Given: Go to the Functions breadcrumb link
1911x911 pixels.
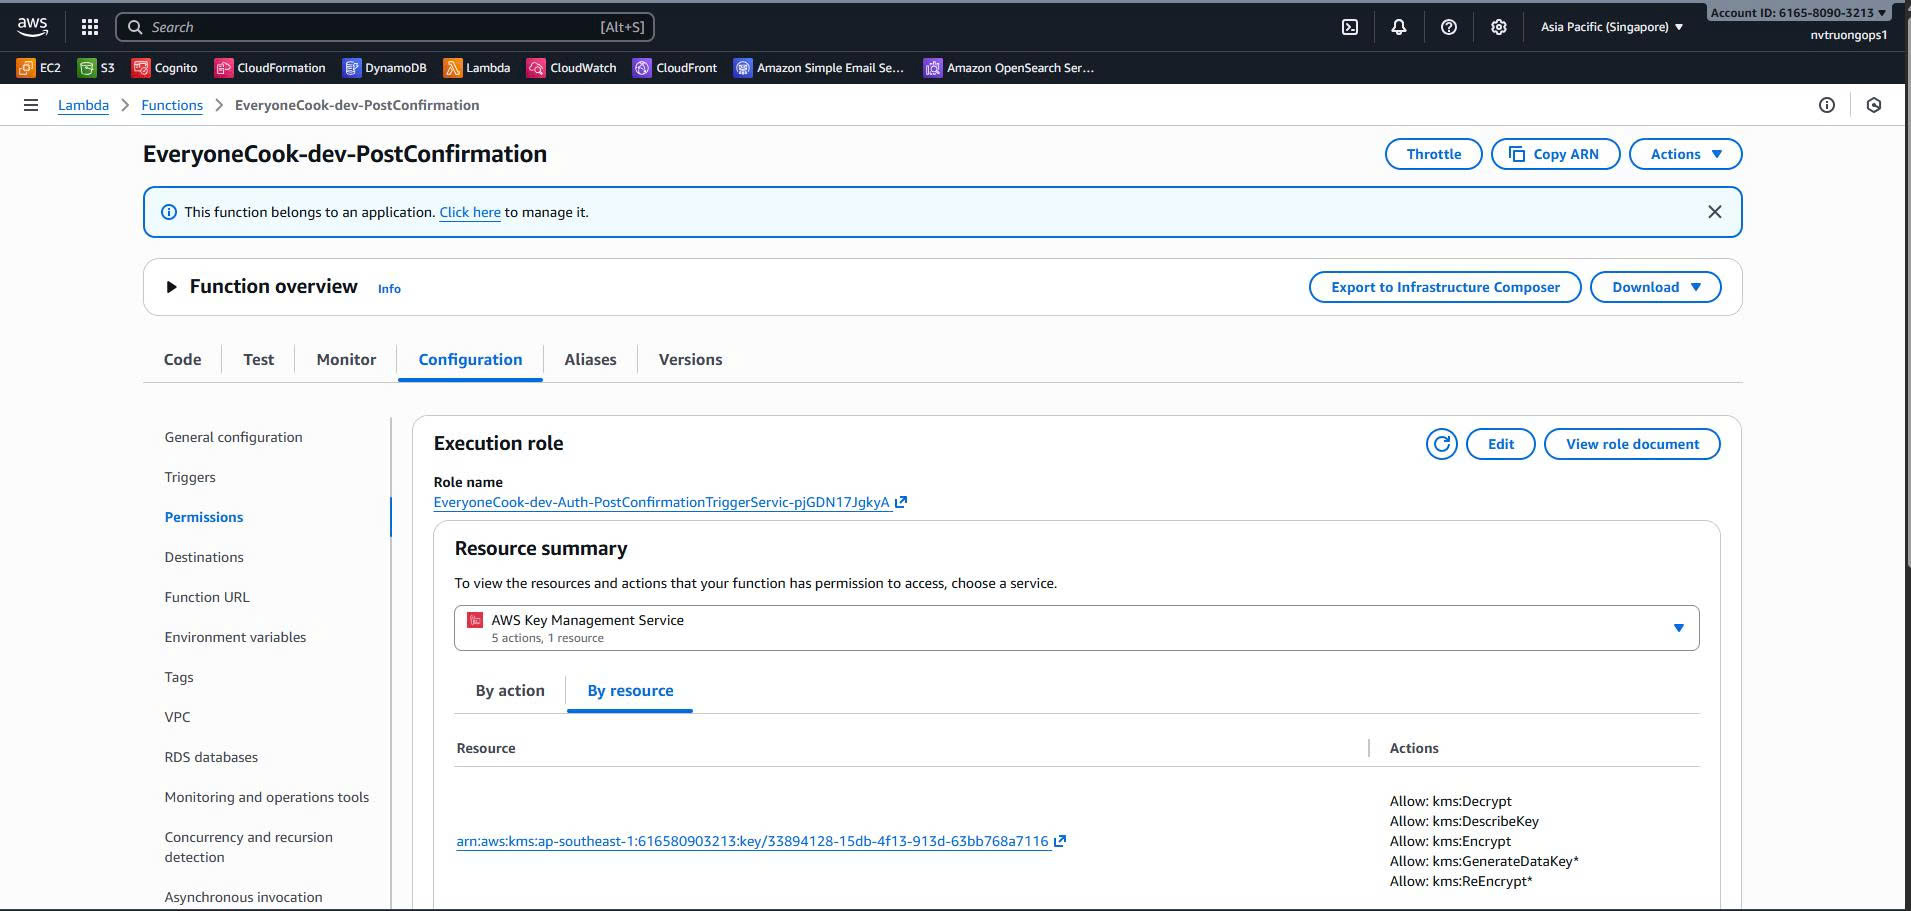Looking at the screenshot, I should point(172,105).
